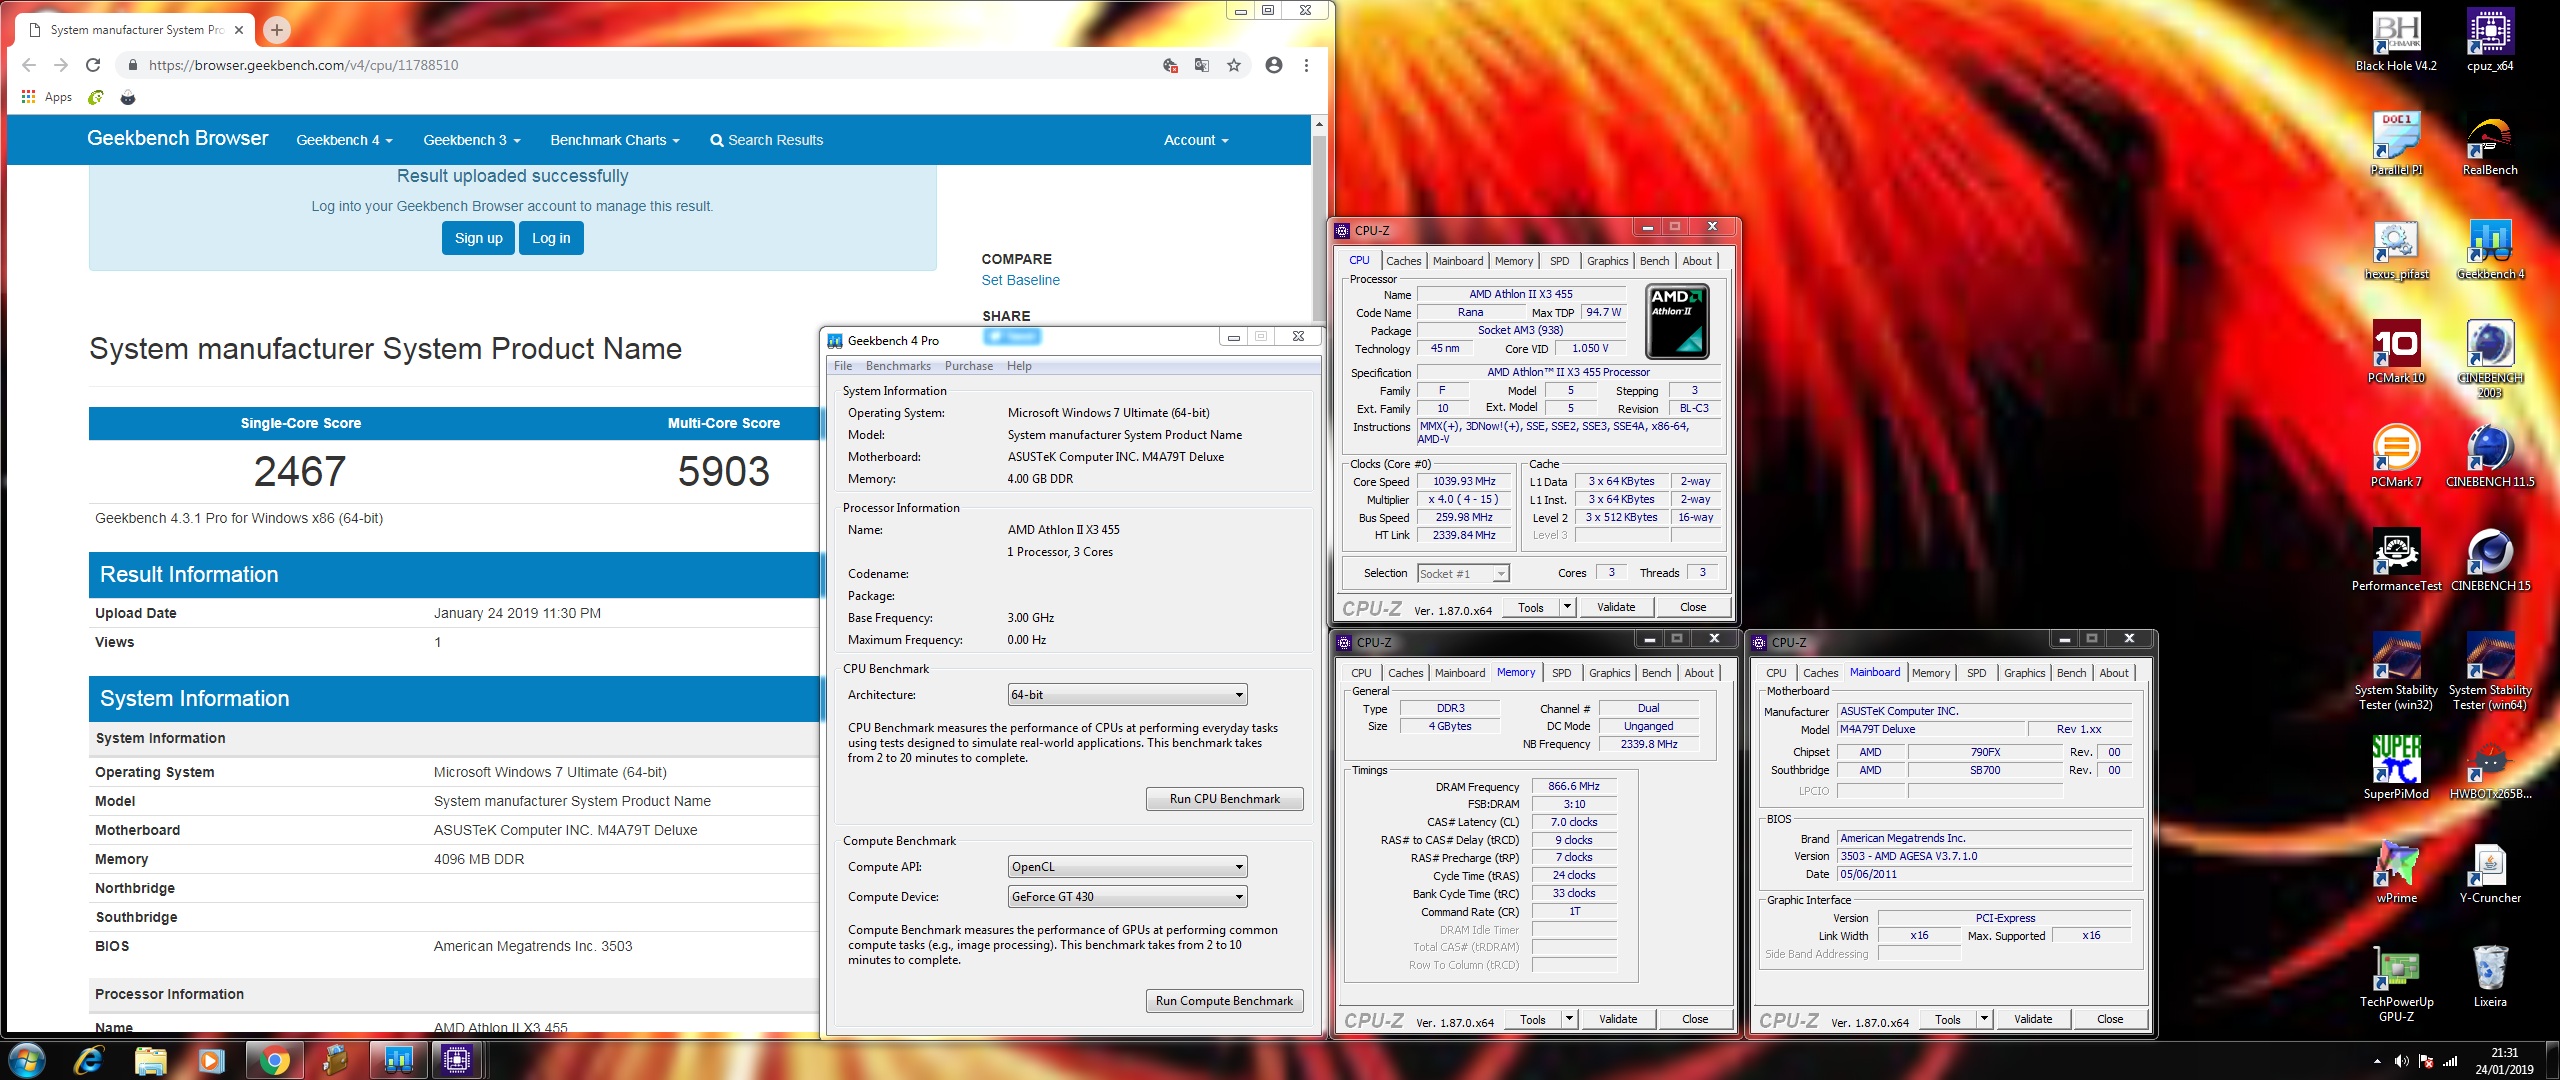Click Set Baseline link
Viewport: 2560px width, 1080px height.
pos(1020,280)
